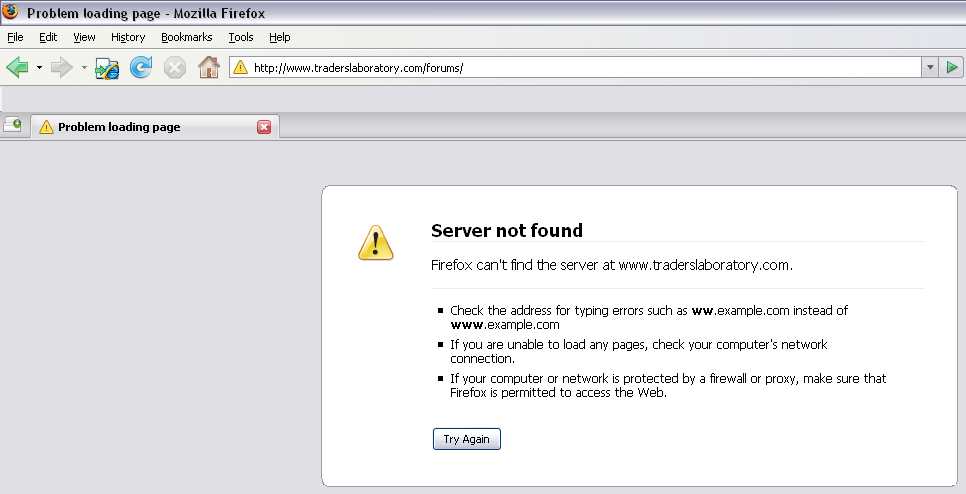966x494 pixels.
Task: Click the "Firefox can't find the server" message
Action: (612, 265)
